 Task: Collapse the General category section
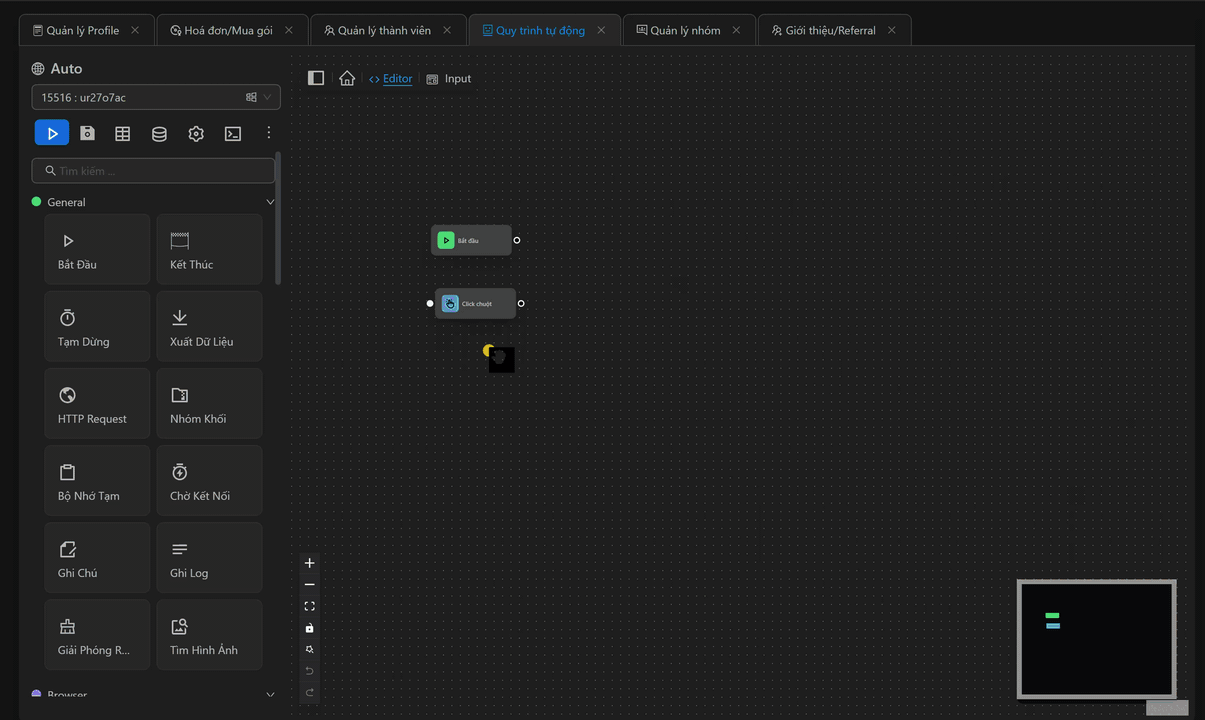pos(270,202)
